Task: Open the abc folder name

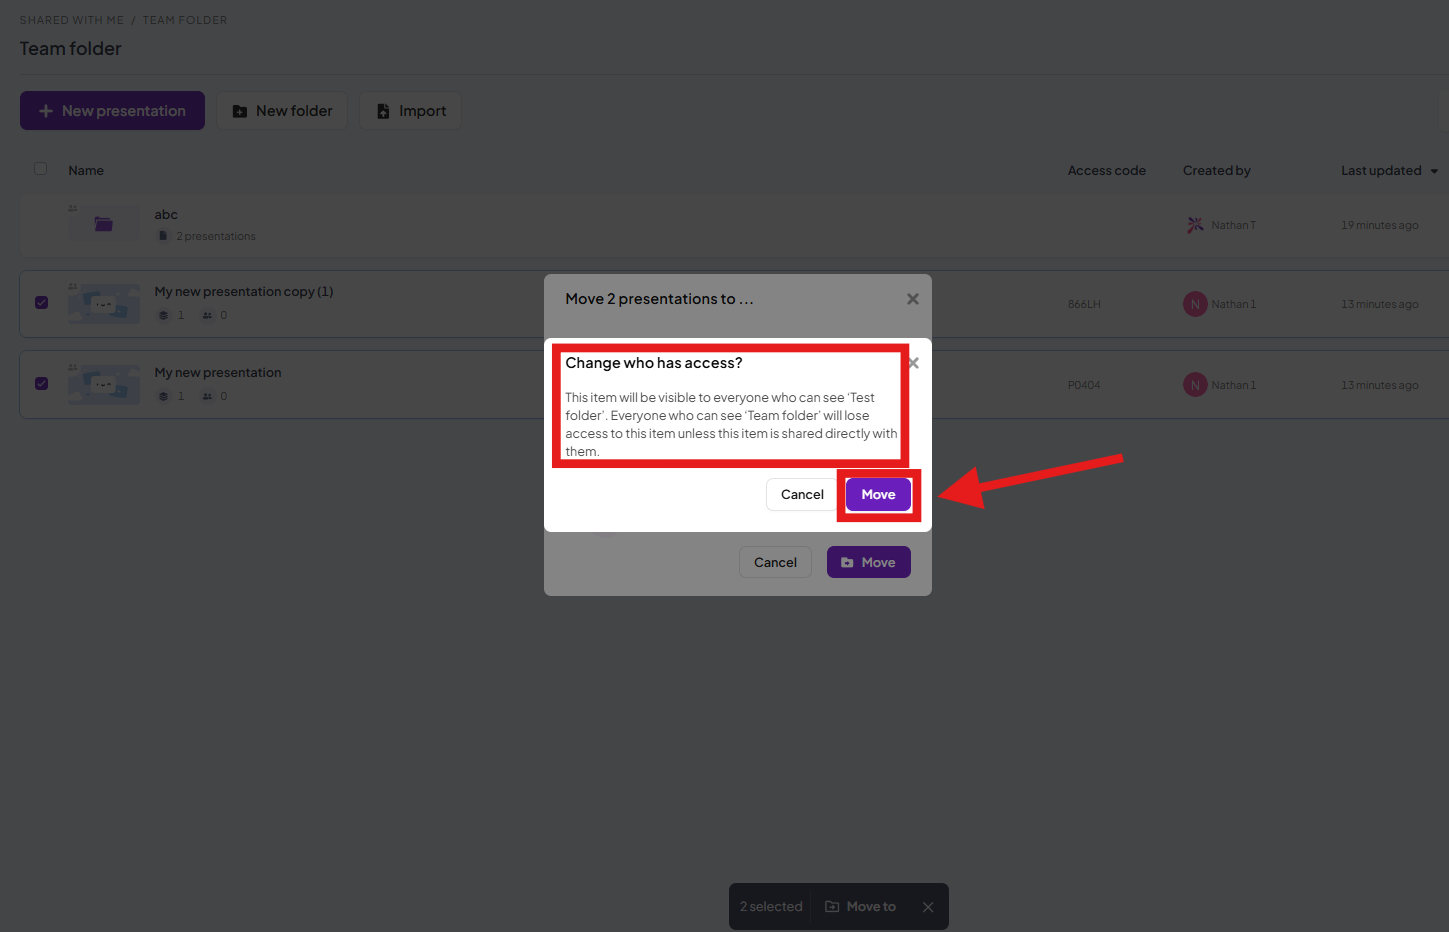Action: coord(166,215)
